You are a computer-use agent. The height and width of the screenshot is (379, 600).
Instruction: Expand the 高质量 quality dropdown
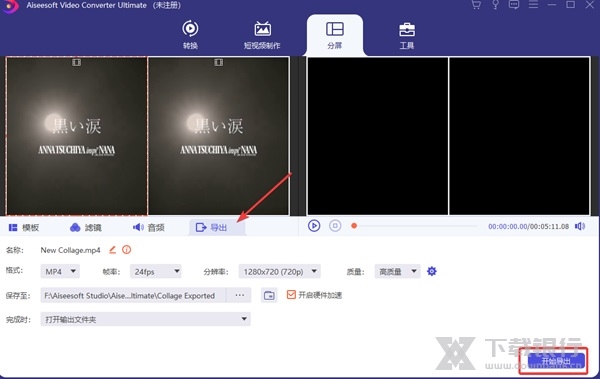point(398,271)
